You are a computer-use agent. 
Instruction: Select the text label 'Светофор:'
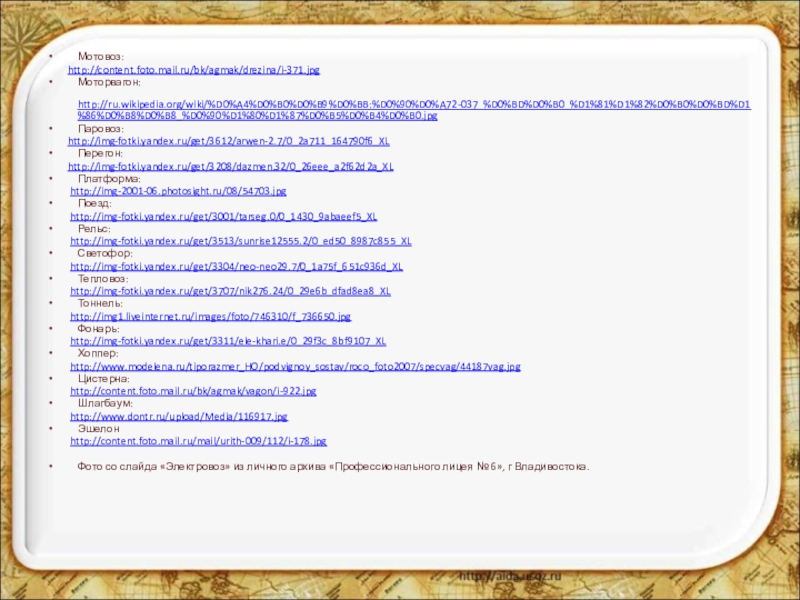pos(105,254)
